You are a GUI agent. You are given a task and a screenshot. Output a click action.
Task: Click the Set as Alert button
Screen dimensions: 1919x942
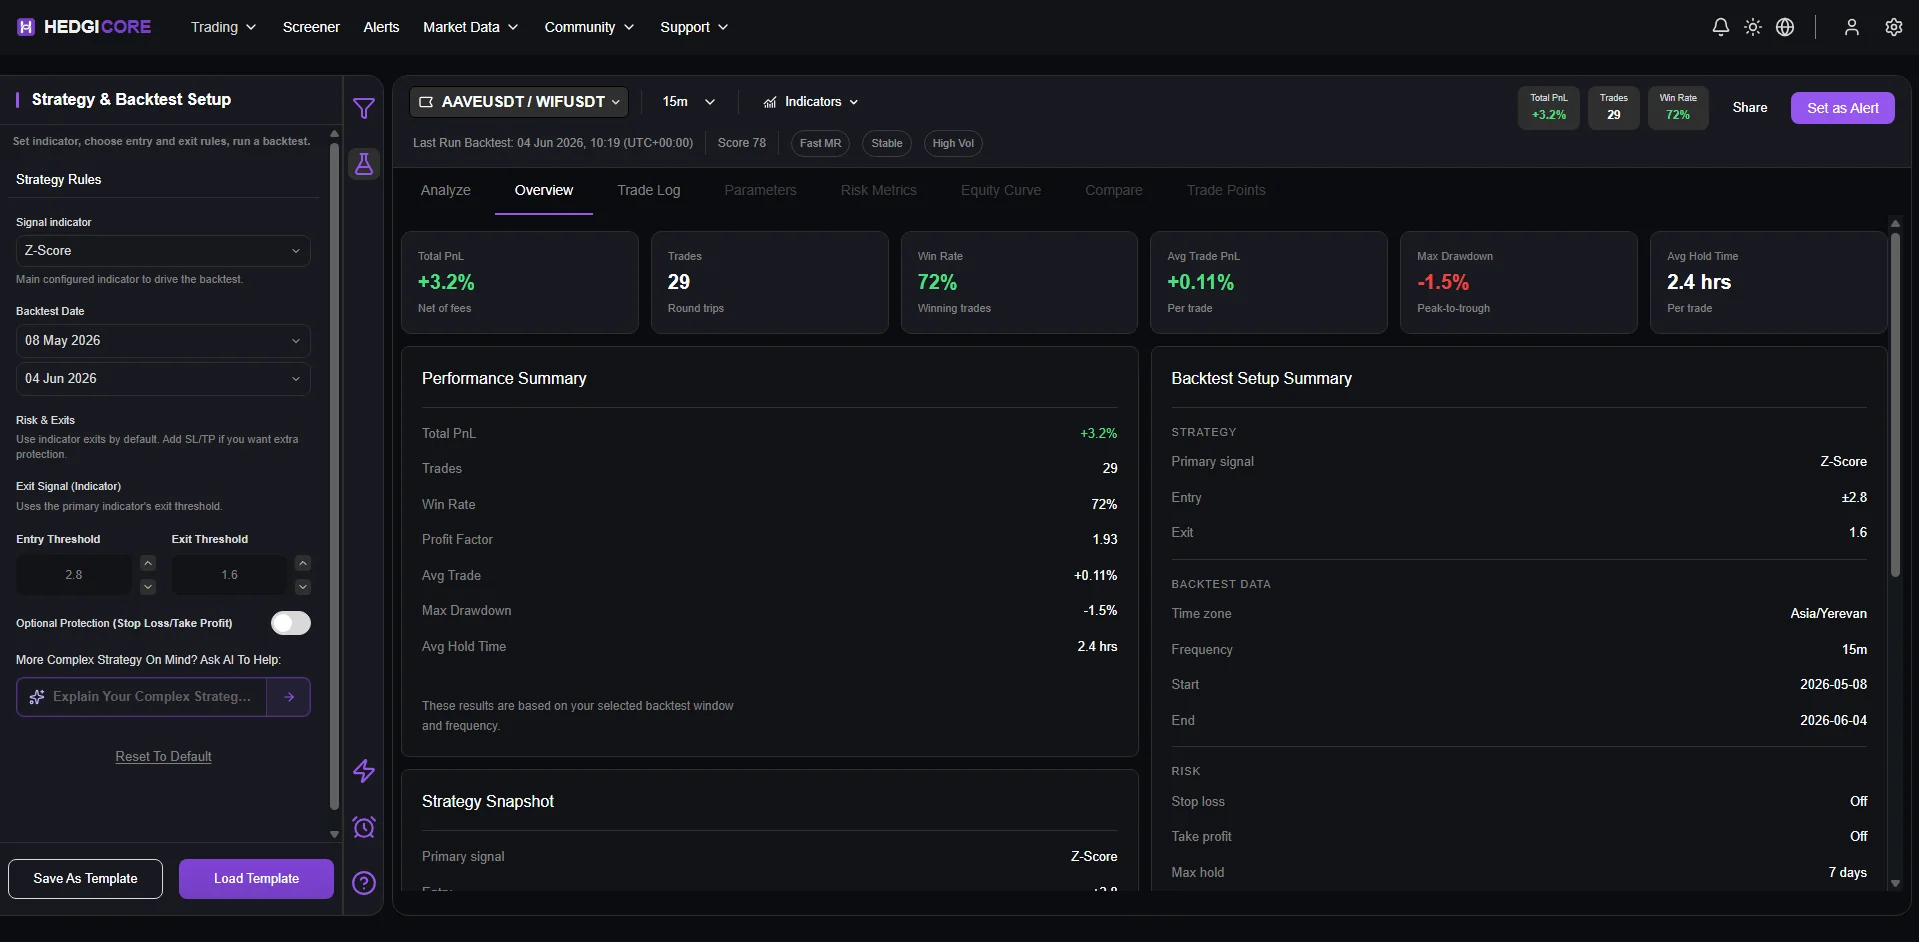[x=1842, y=108]
